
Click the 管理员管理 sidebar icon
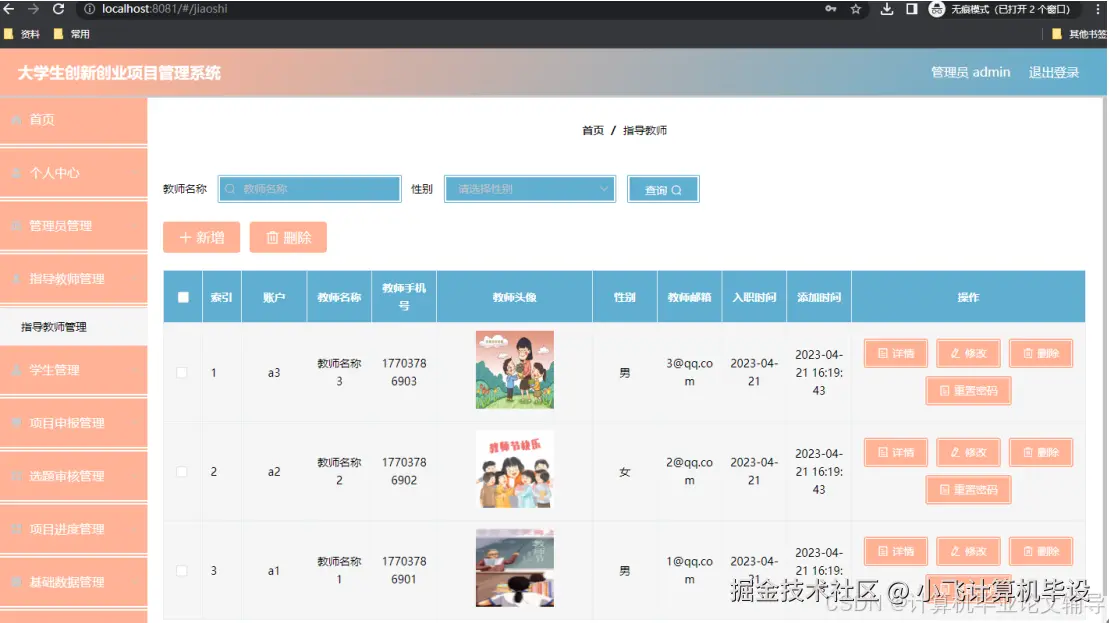click(16, 226)
